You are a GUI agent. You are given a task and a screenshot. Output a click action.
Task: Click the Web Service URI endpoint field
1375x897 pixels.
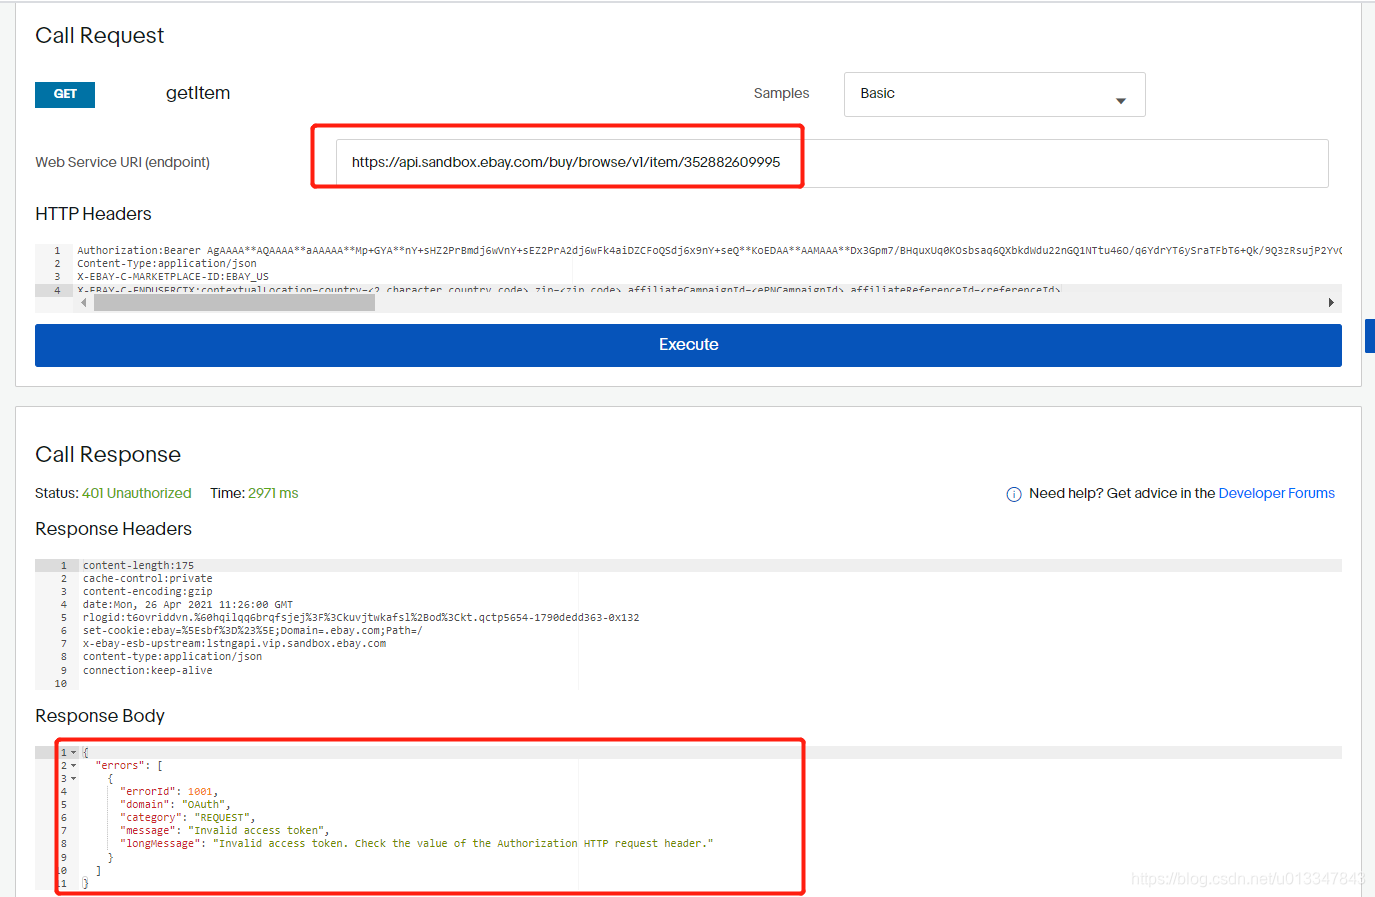click(832, 163)
